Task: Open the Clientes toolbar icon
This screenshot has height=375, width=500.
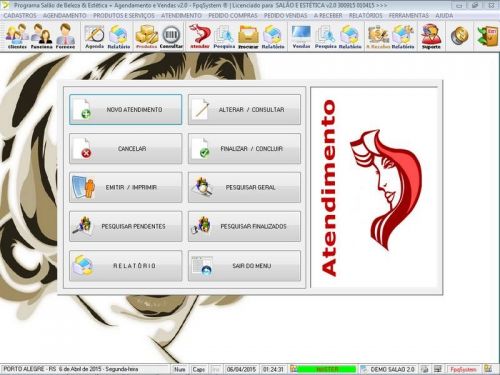Action: pyautogui.click(x=17, y=37)
